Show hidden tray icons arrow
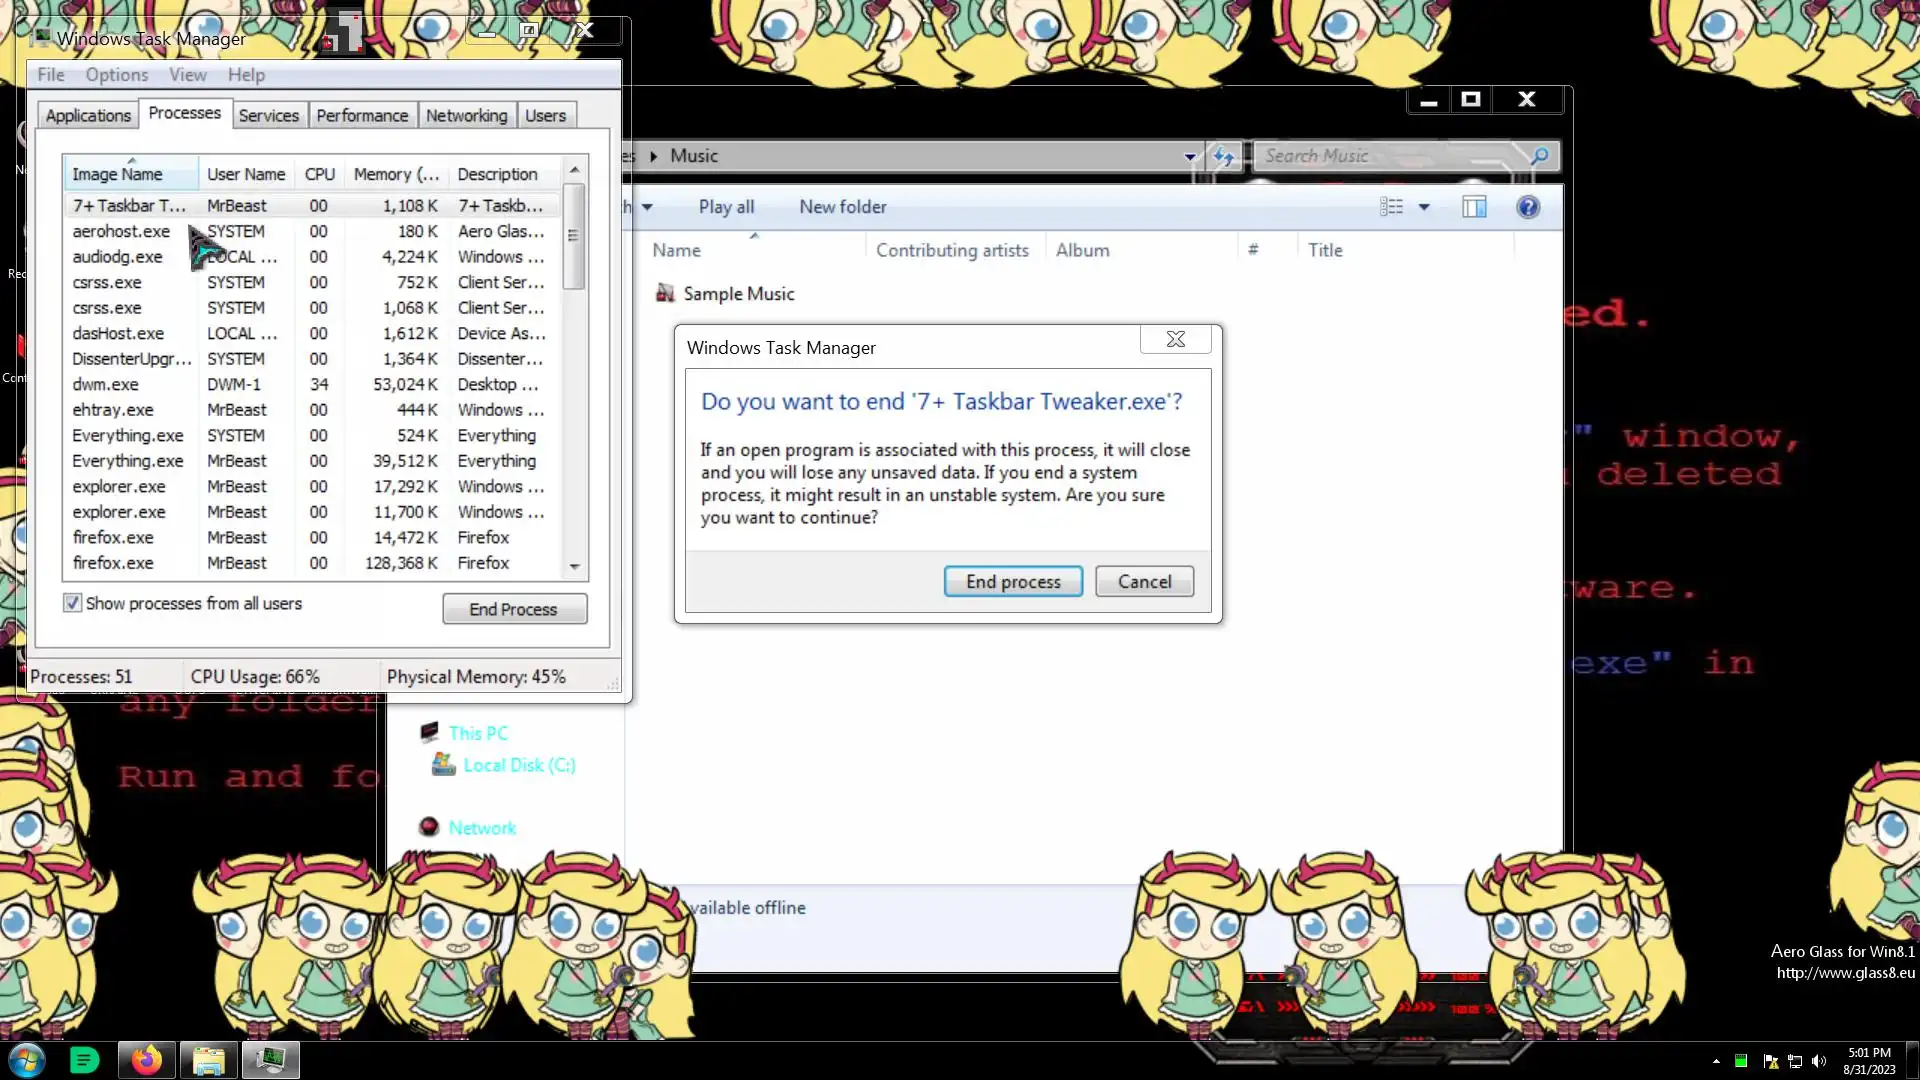 [x=1716, y=1061]
